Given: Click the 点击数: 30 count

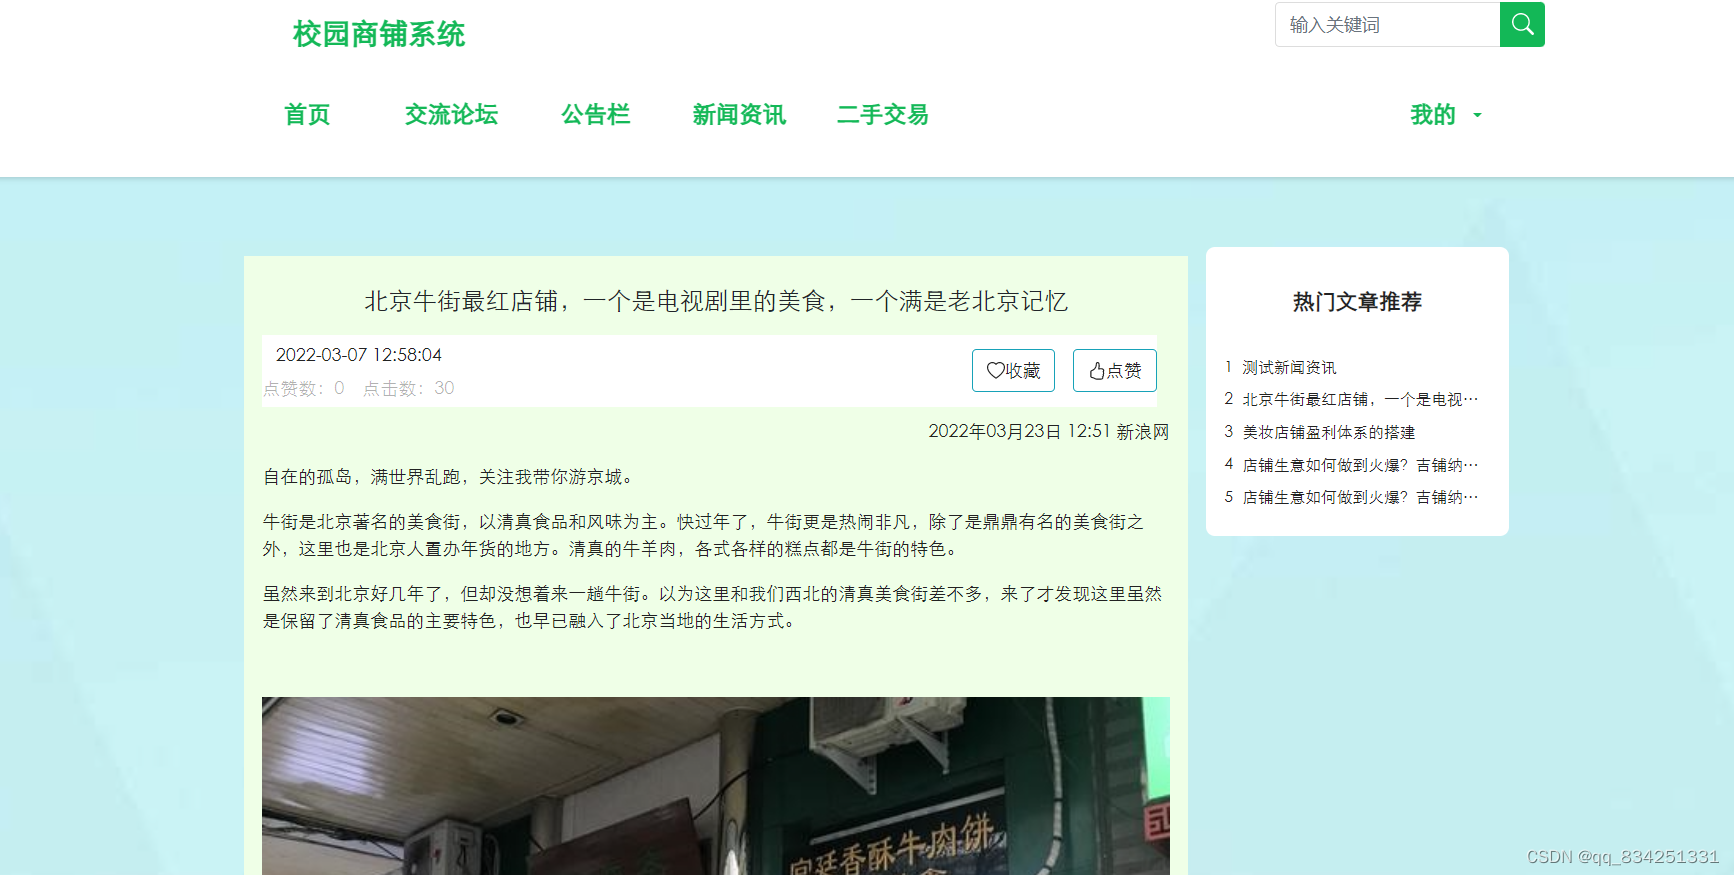Looking at the screenshot, I should point(408,388).
